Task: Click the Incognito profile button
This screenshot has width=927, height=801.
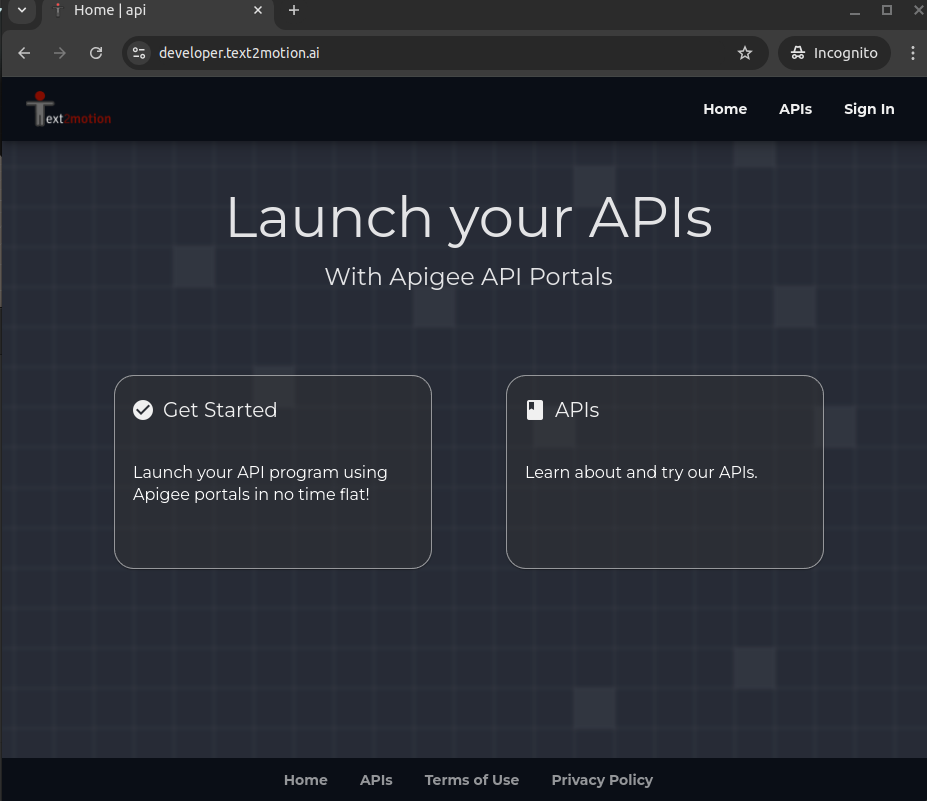Action: click(833, 53)
